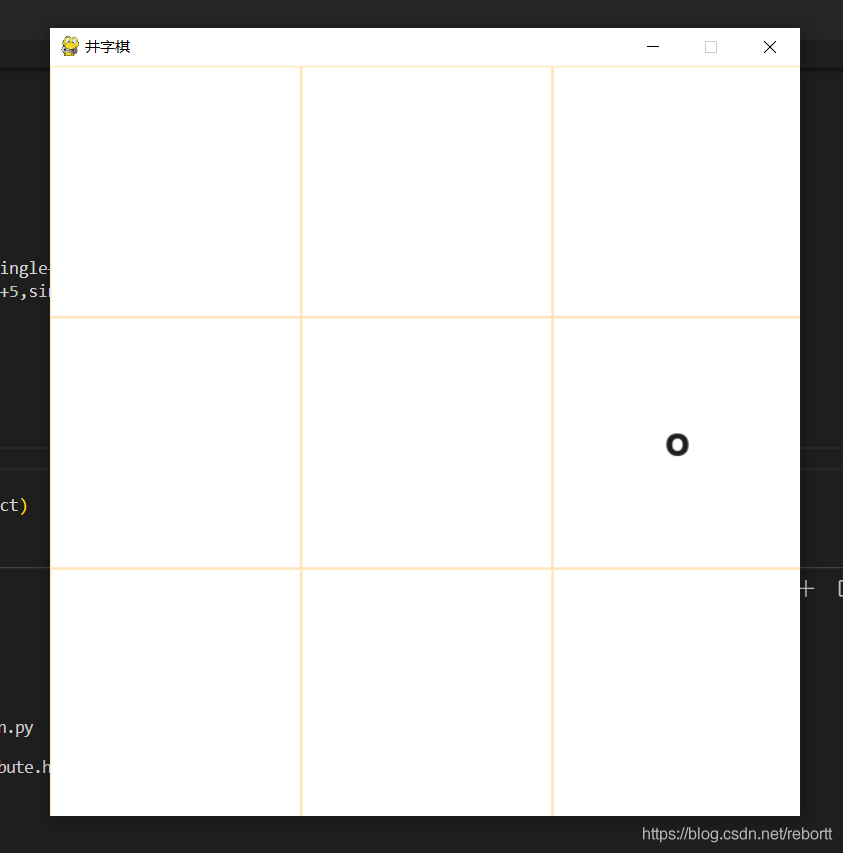
Task: Choose the bottom-left cell of the grid
Action: tap(175, 692)
